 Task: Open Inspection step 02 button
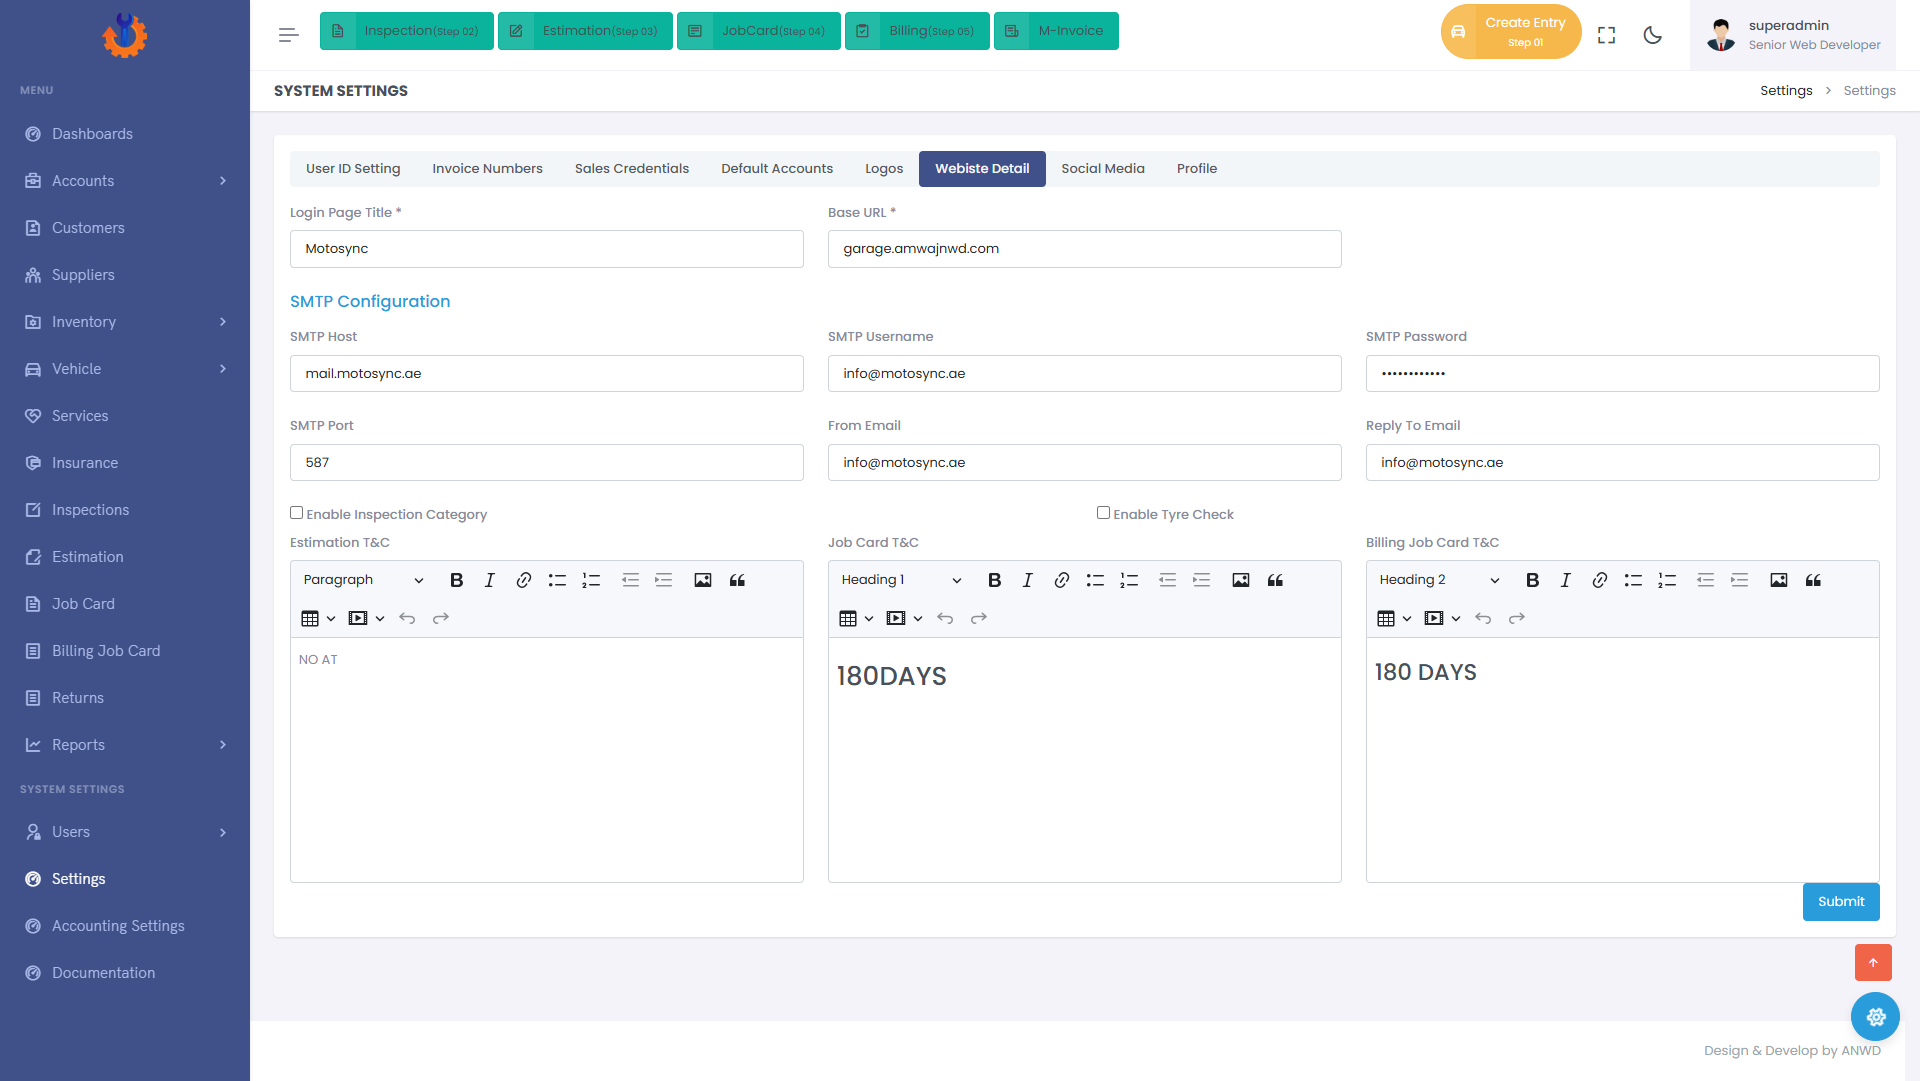[x=407, y=31]
